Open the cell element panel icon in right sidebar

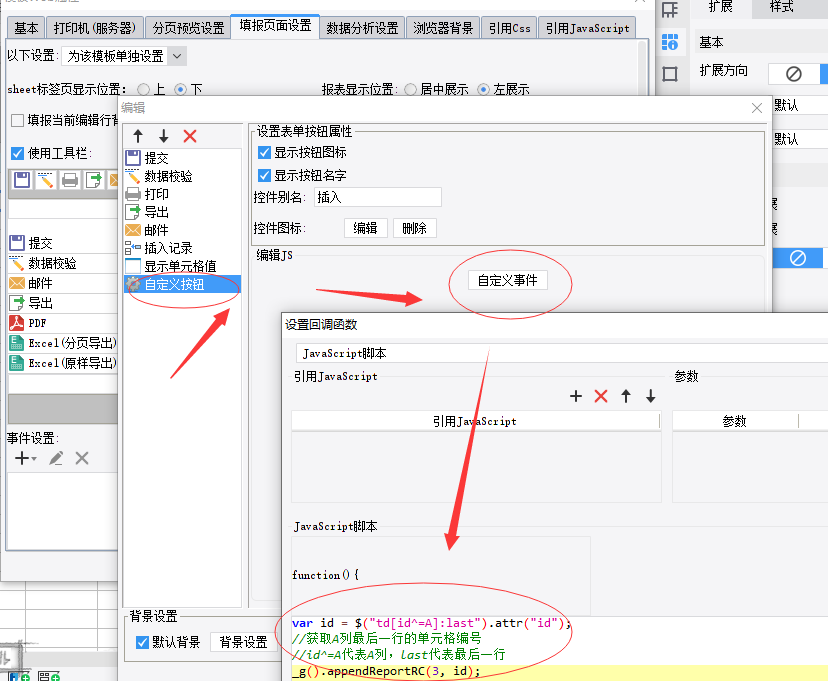670,42
